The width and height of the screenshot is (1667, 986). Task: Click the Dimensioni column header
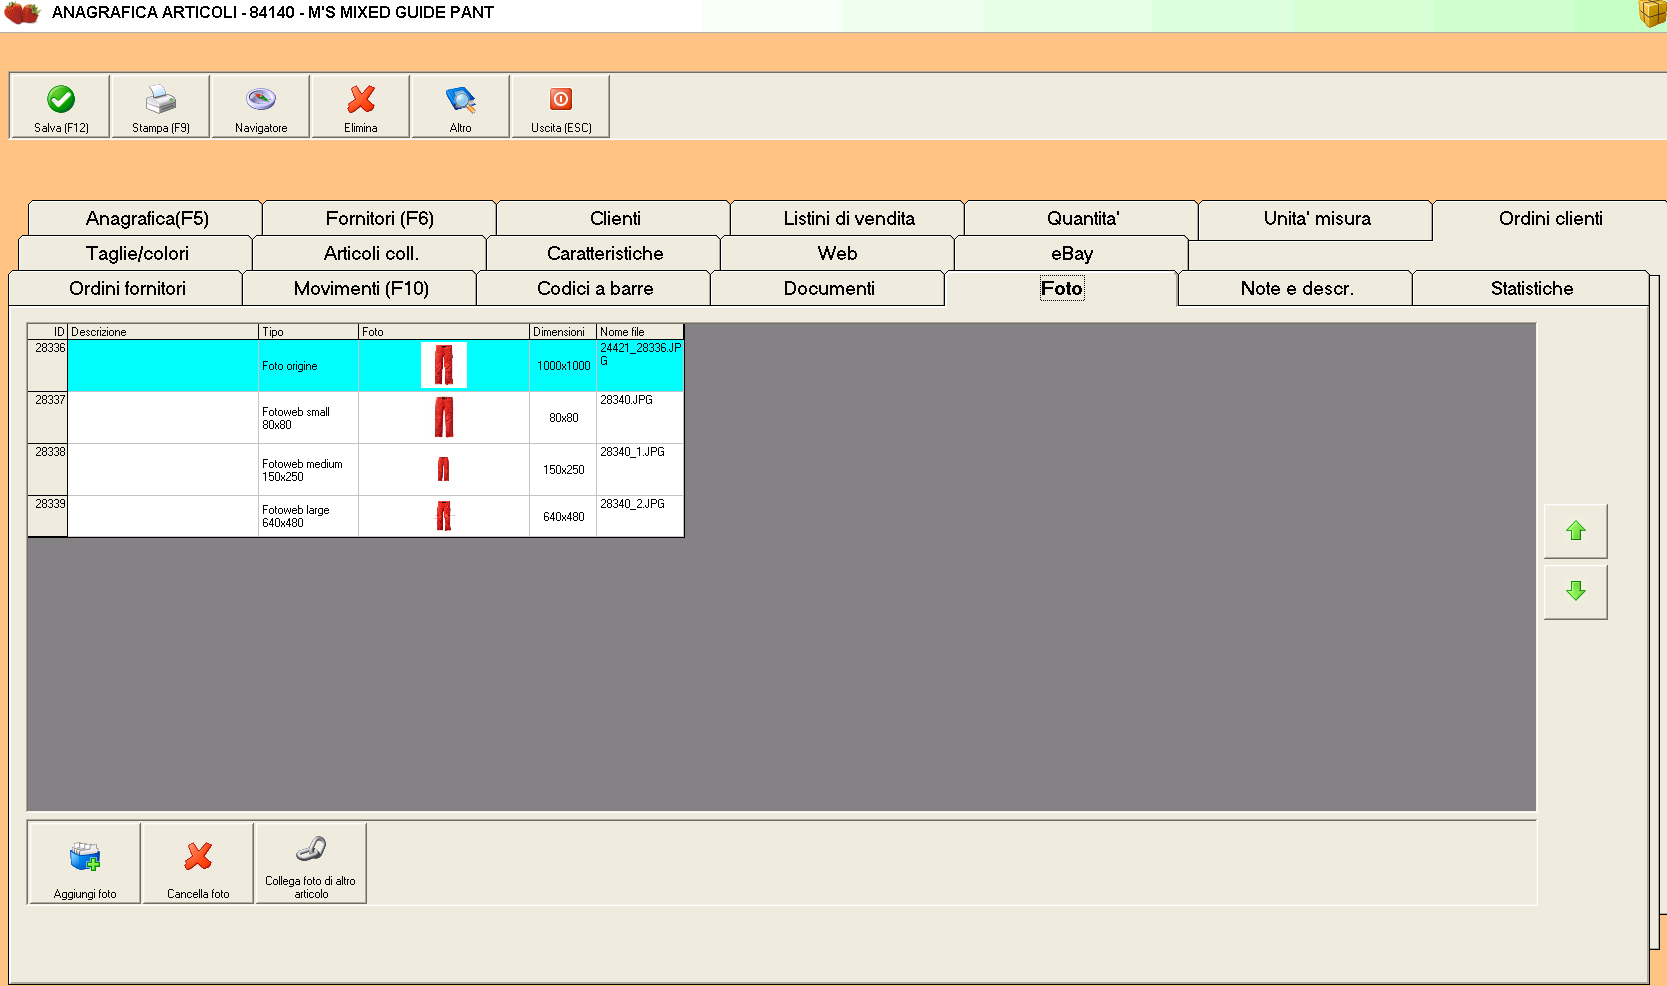pos(563,331)
